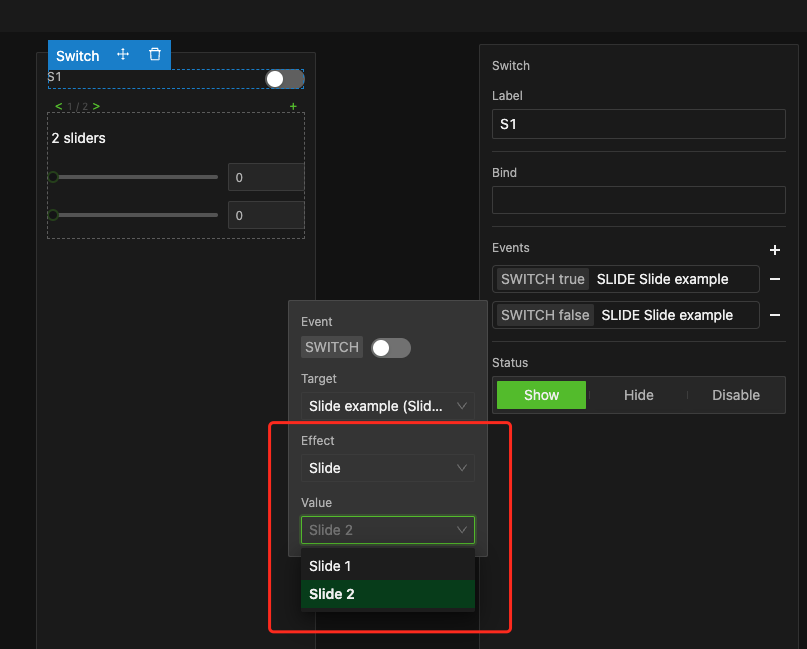Set status to Disable
807x649 pixels.
point(735,395)
